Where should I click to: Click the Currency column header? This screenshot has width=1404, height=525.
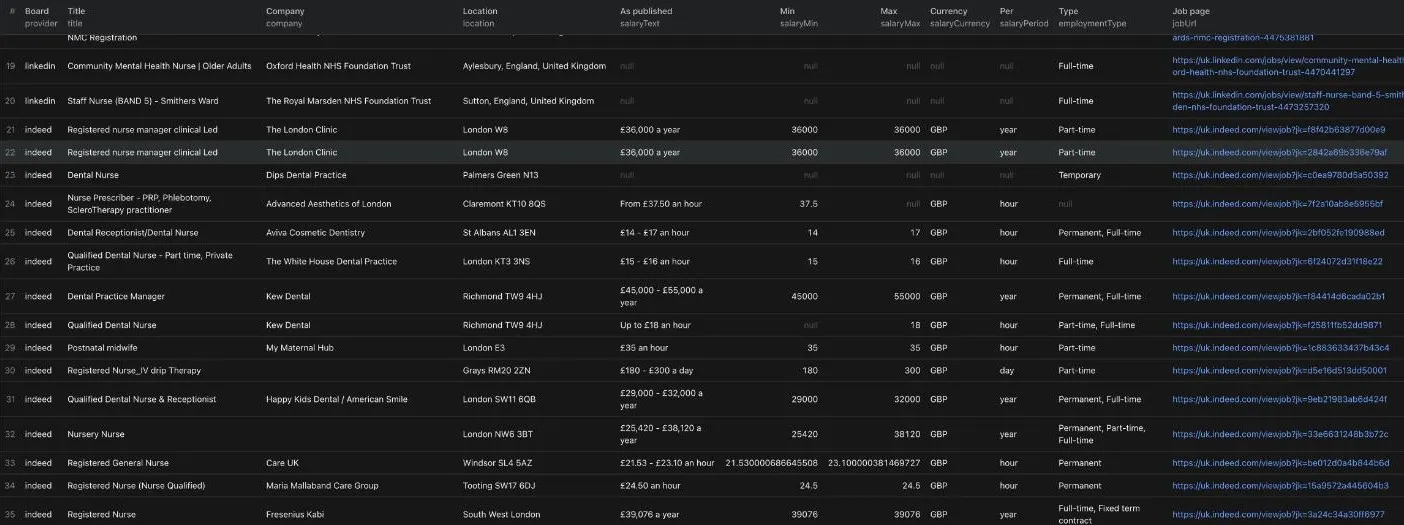point(960,17)
